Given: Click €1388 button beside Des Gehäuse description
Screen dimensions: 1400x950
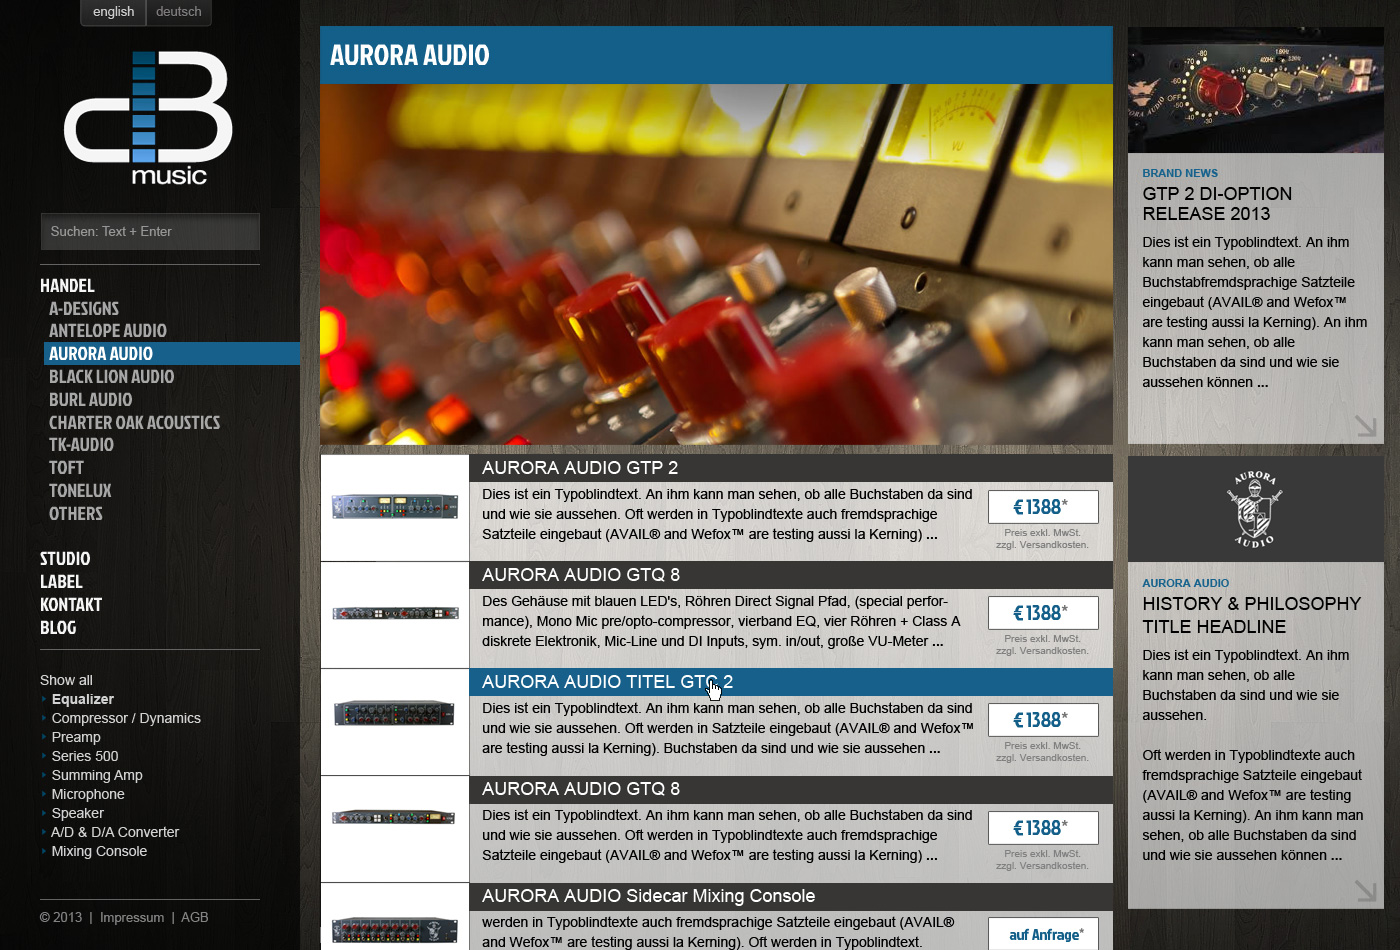Looking at the screenshot, I should click(1043, 613).
